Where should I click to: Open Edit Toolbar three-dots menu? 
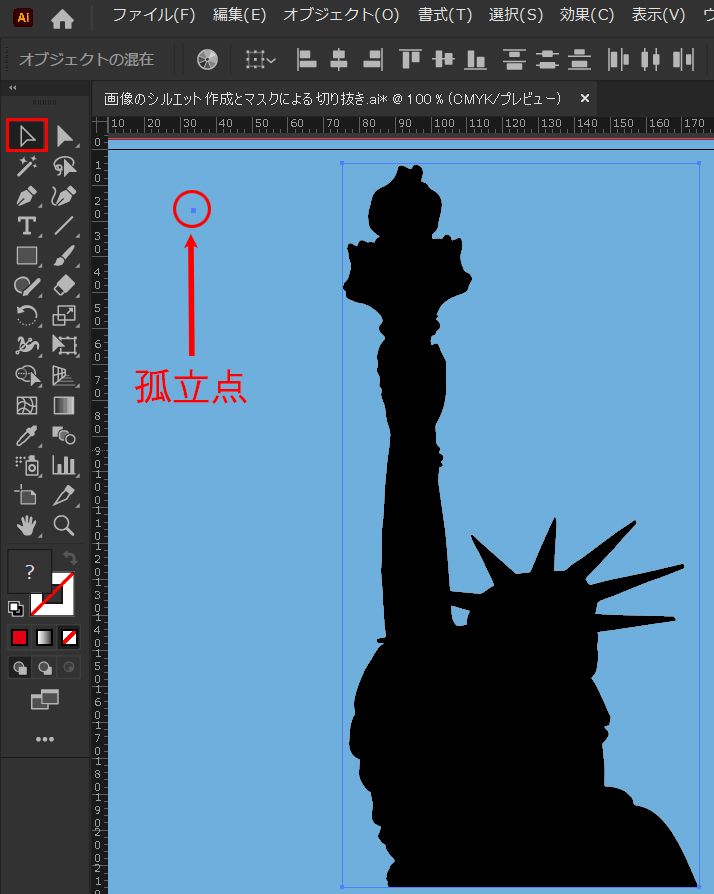[x=44, y=739]
